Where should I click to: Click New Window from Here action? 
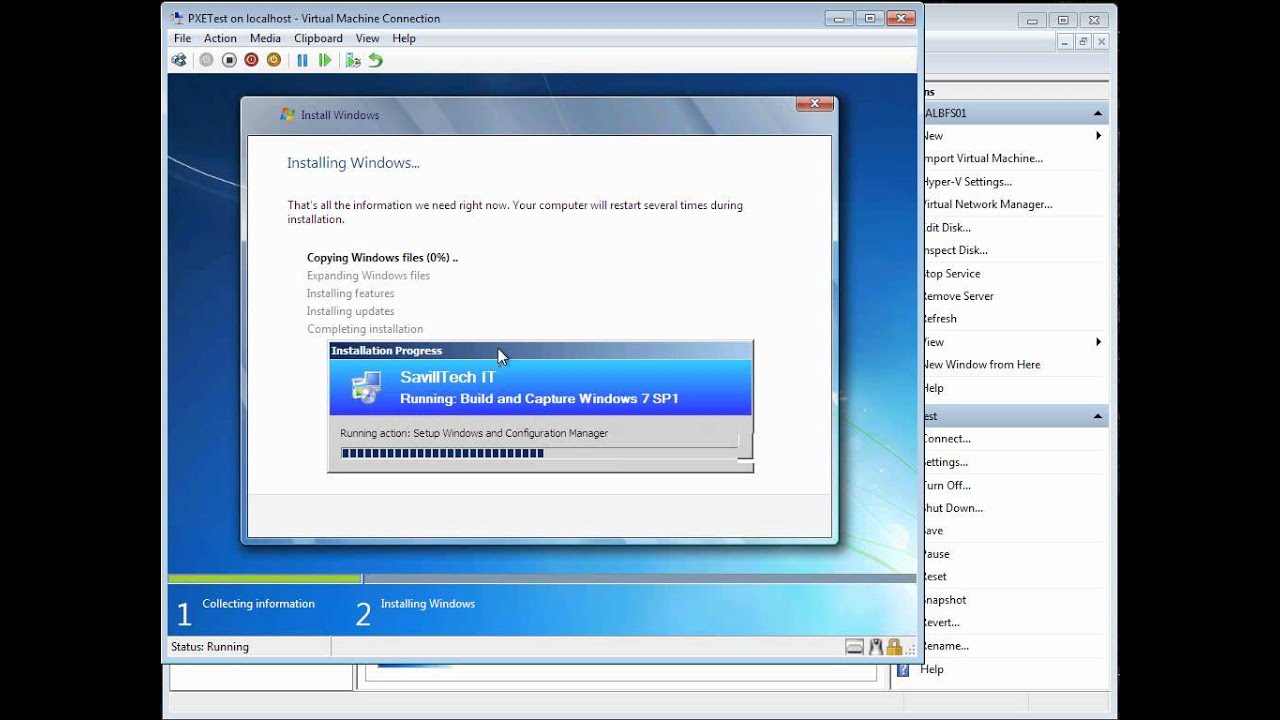[x=982, y=364]
